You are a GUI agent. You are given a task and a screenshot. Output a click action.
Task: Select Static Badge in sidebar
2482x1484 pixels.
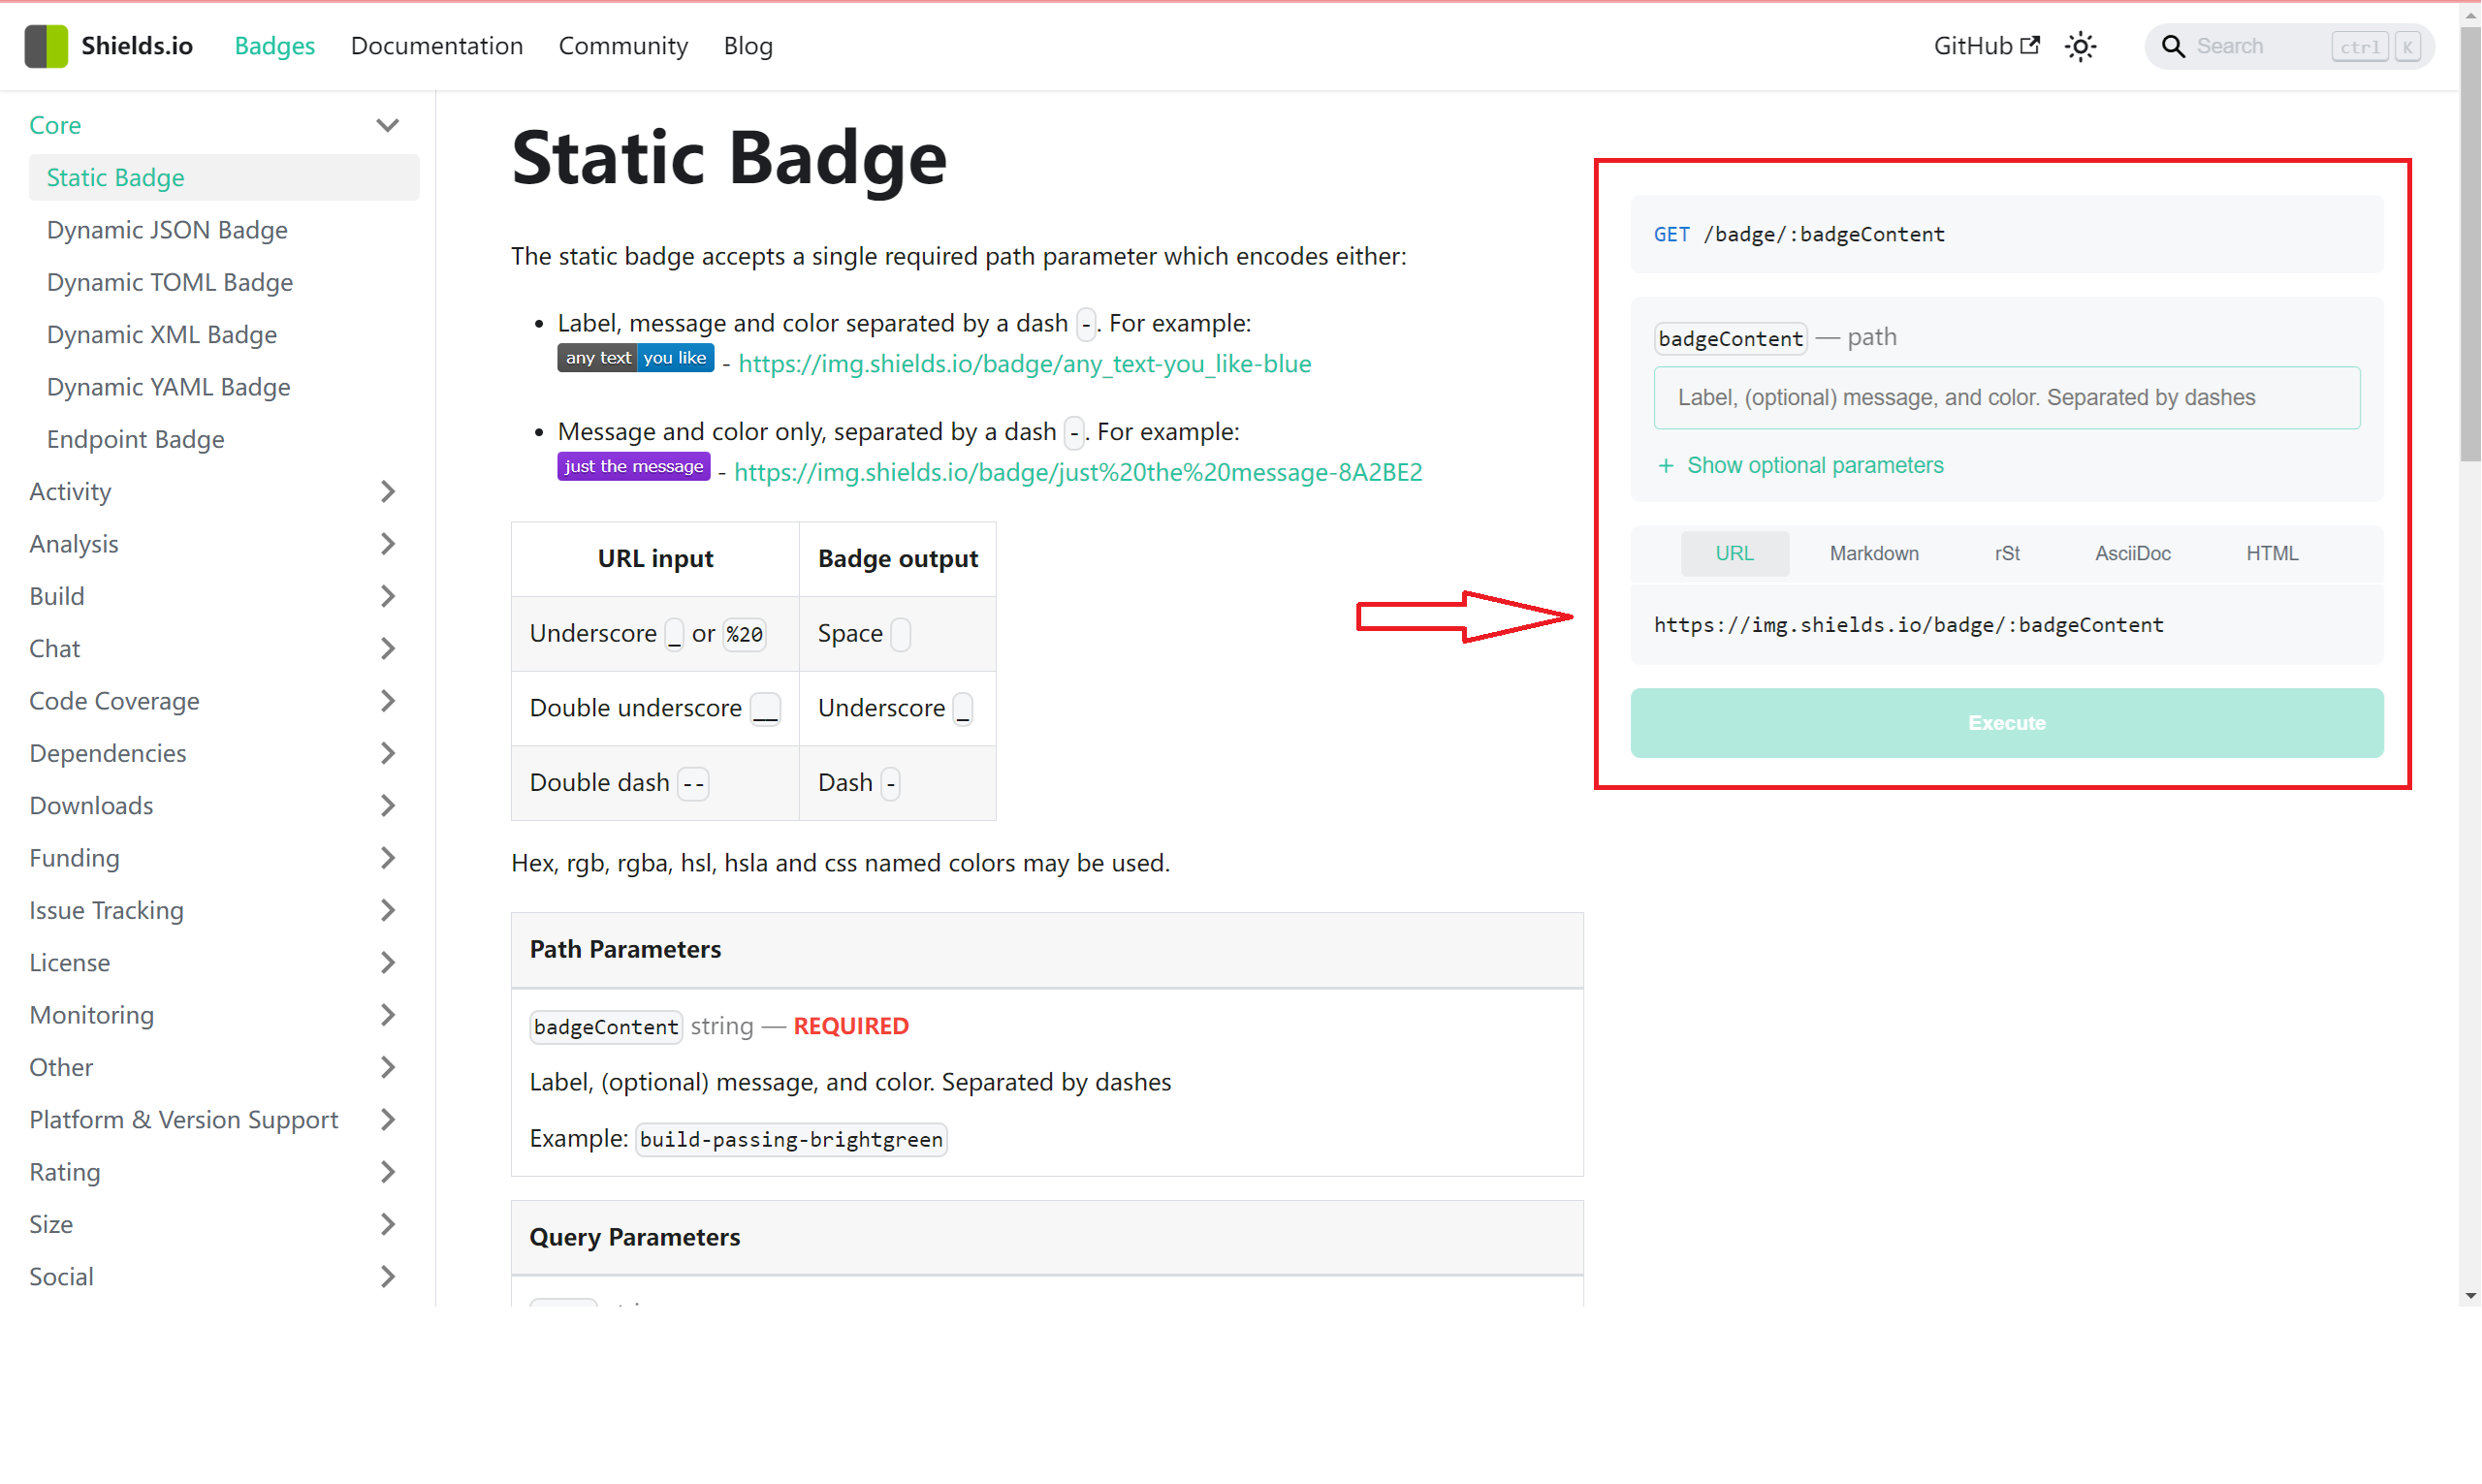point(224,177)
